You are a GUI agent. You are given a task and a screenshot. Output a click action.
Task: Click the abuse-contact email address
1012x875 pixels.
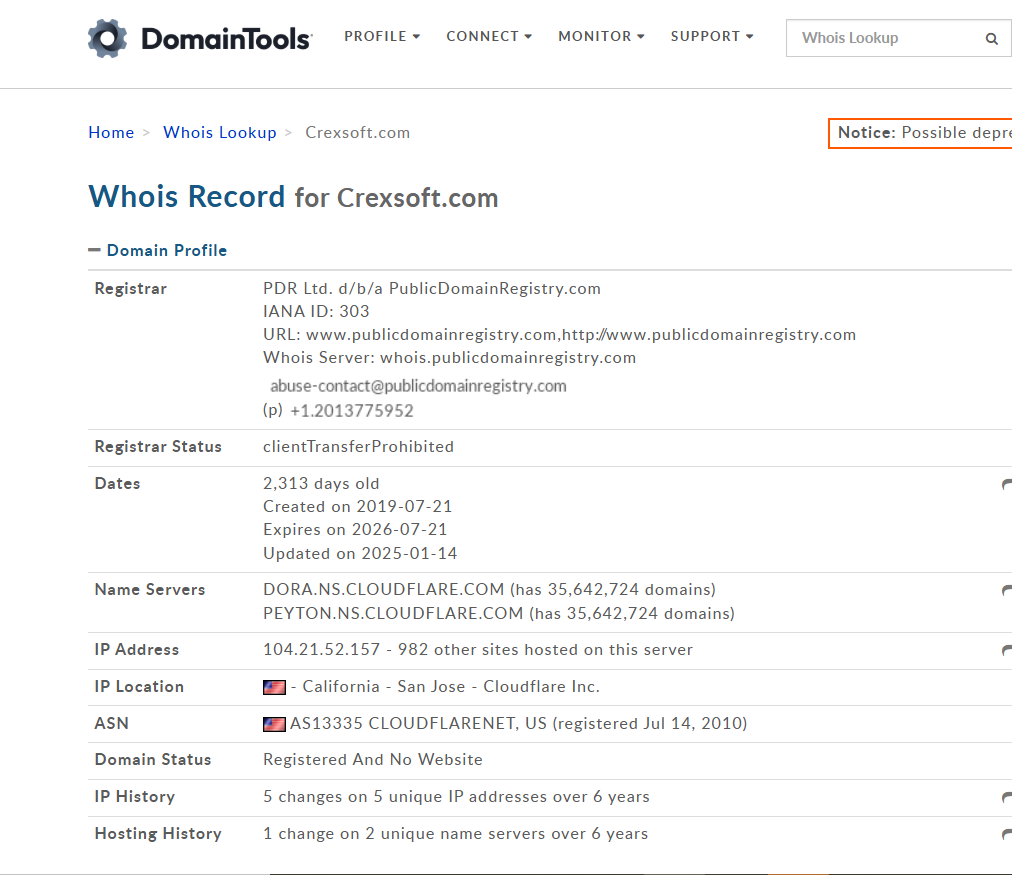tap(418, 386)
